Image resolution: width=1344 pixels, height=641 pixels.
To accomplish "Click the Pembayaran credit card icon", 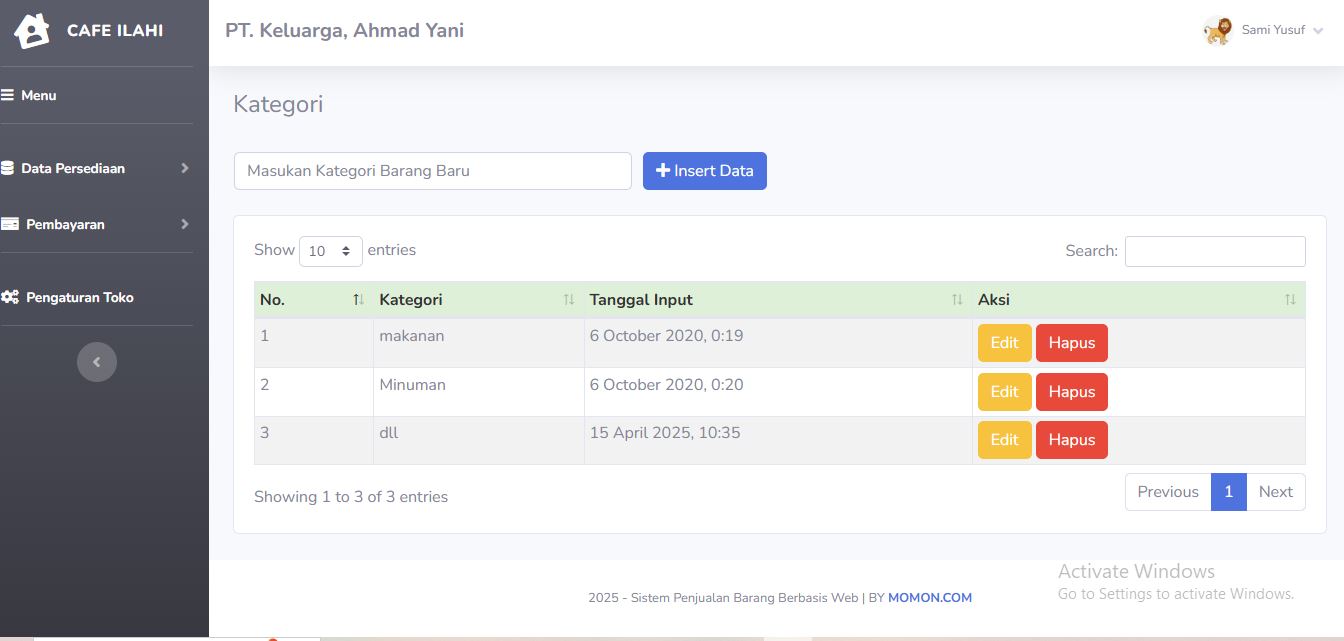I will point(10,224).
